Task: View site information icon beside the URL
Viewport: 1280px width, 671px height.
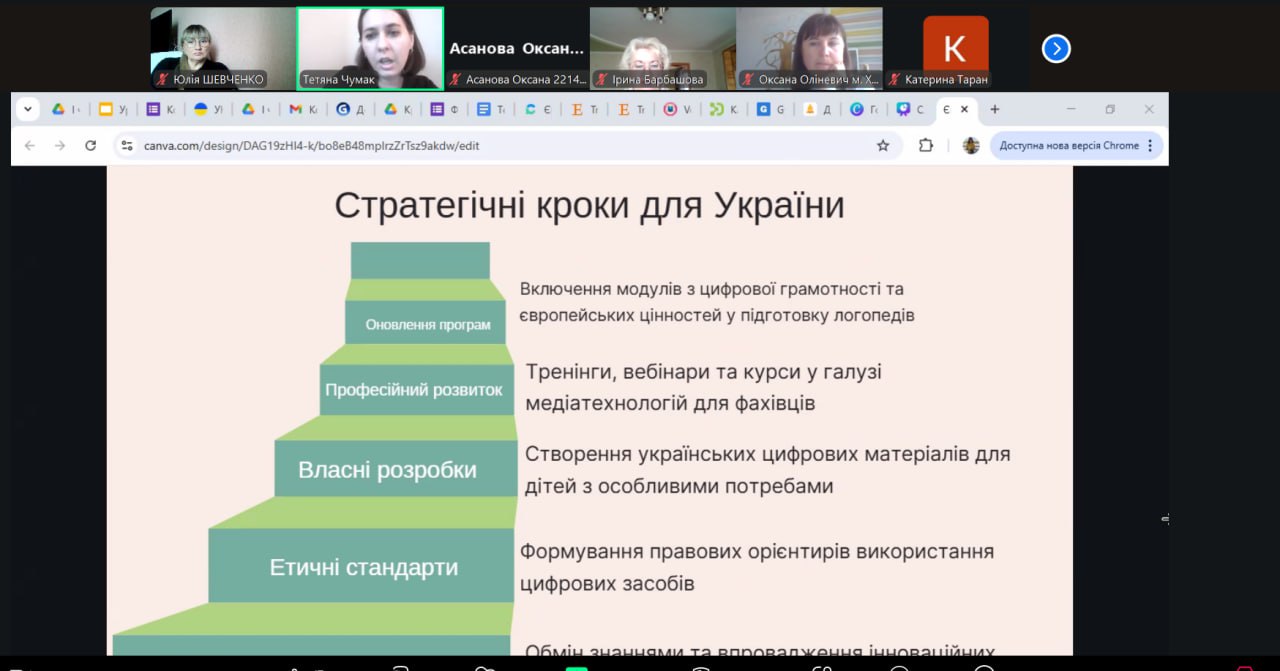Action: 126,146
